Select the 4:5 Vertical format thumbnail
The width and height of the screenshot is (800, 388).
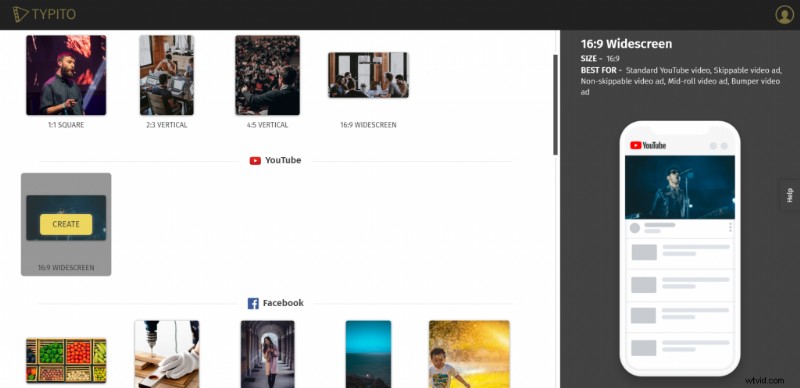[267, 75]
